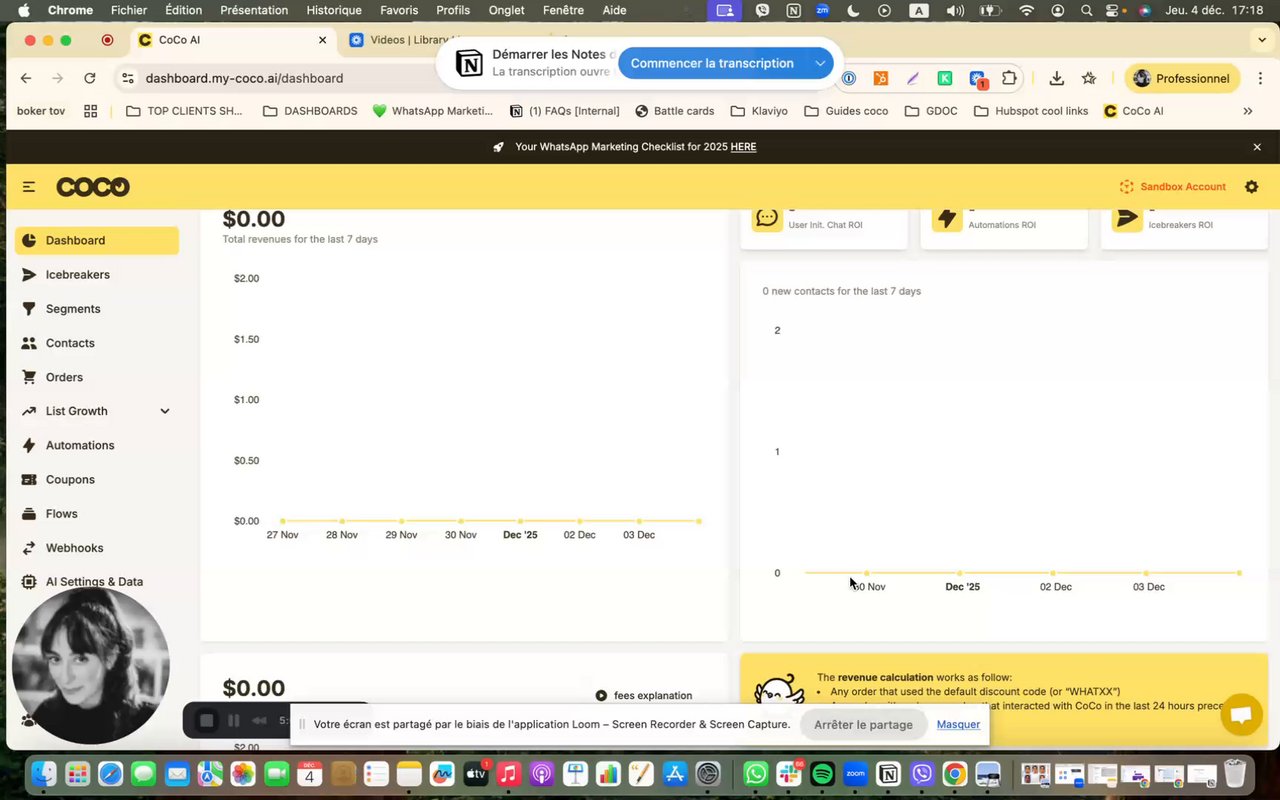This screenshot has width=1280, height=800.
Task: Click the address bar URL
Action: pyautogui.click(x=244, y=78)
